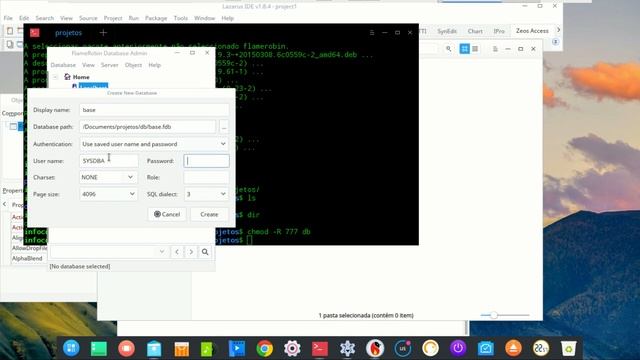Screen dimensions: 640x360
Task: Go to previous search result in FlameRobin
Action: [177, 252]
